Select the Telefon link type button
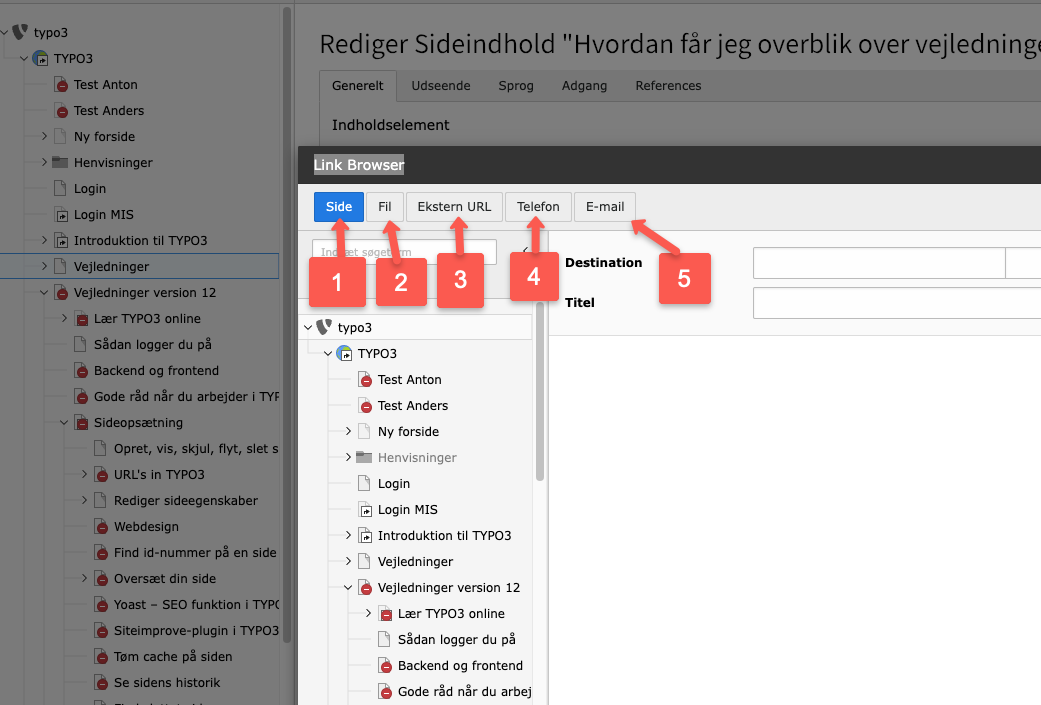Image resolution: width=1041 pixels, height=705 pixels. (x=538, y=207)
